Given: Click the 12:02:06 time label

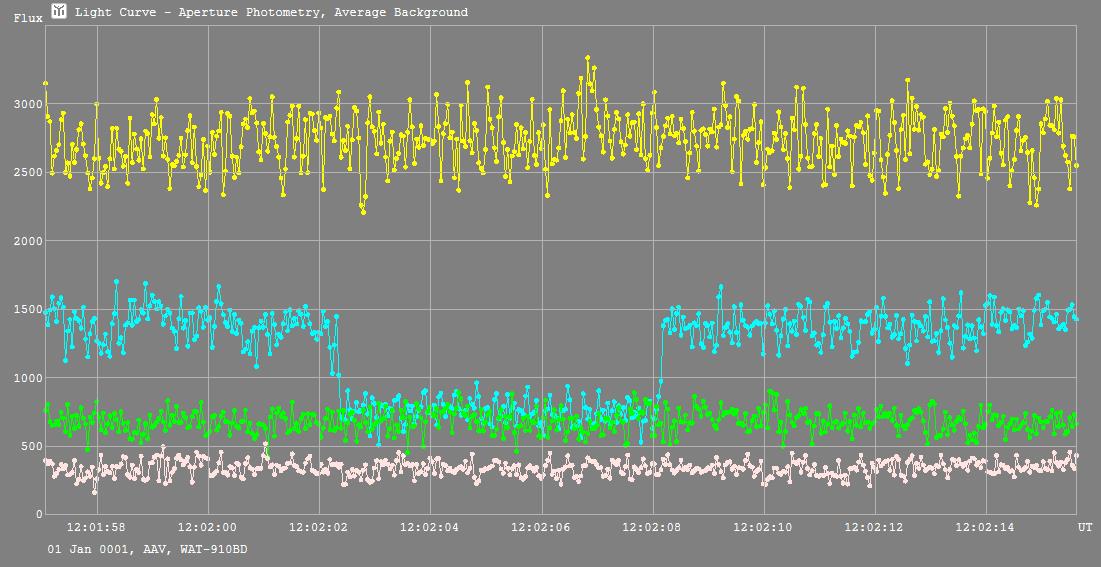Looking at the screenshot, I should (541, 527).
